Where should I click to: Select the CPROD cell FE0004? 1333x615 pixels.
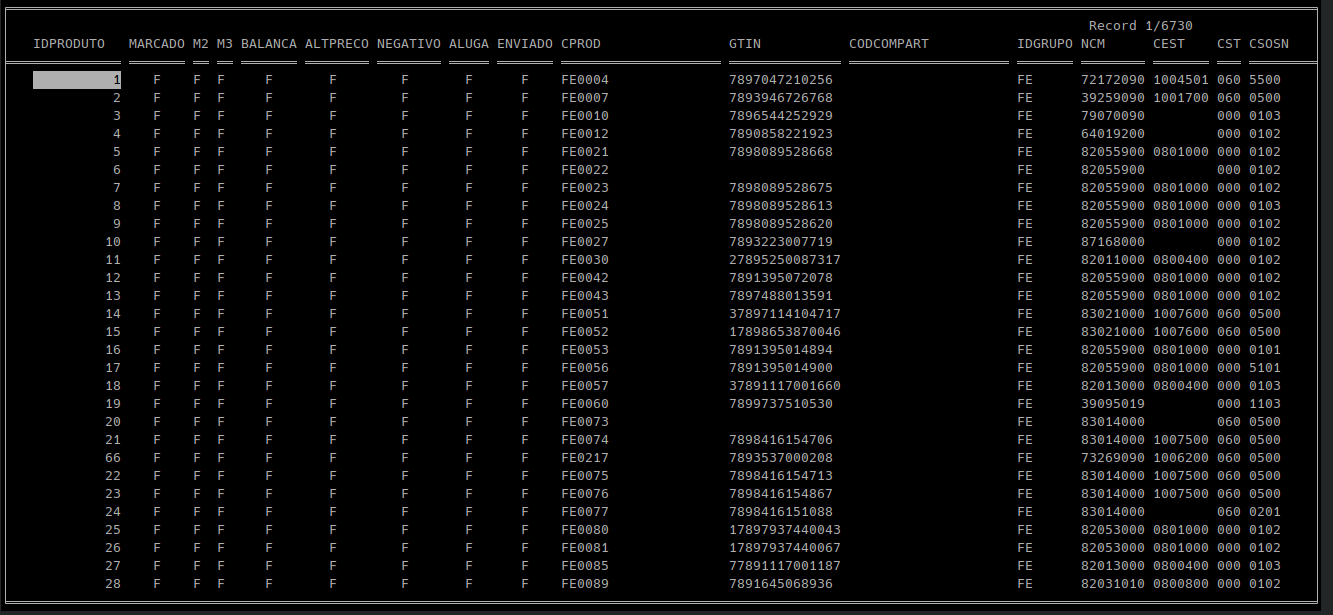(x=585, y=80)
